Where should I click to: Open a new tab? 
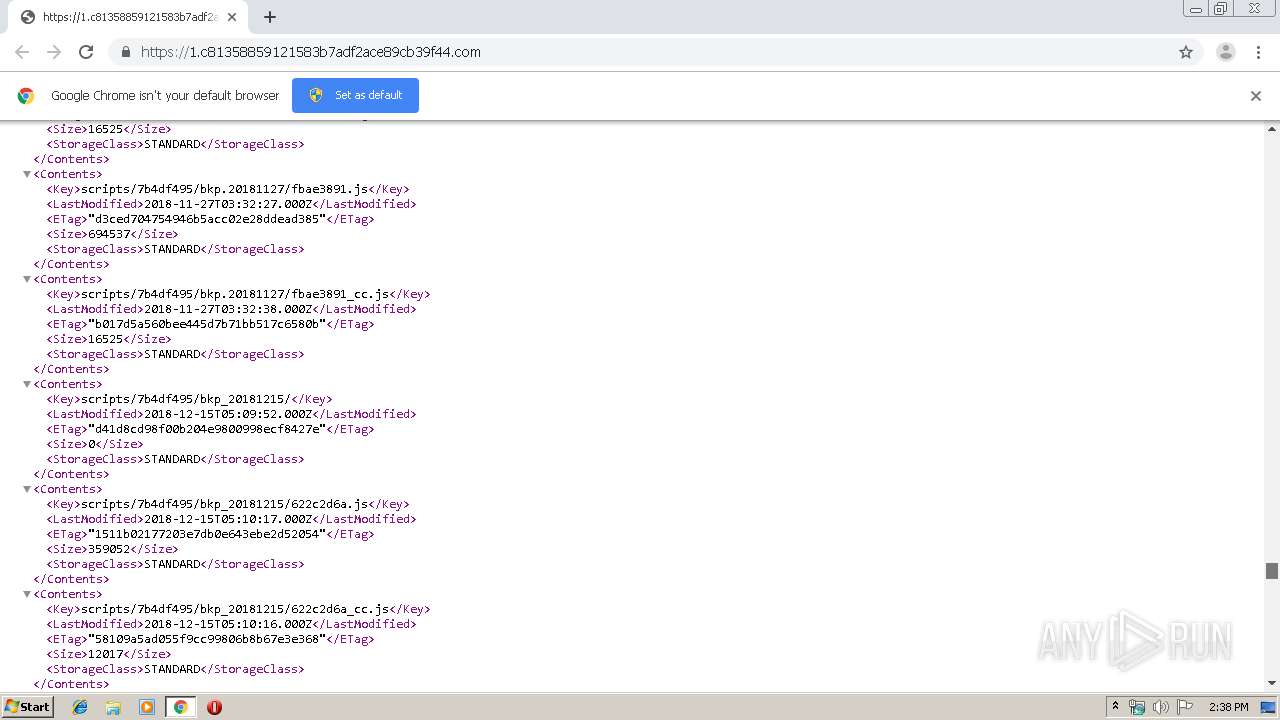click(270, 17)
